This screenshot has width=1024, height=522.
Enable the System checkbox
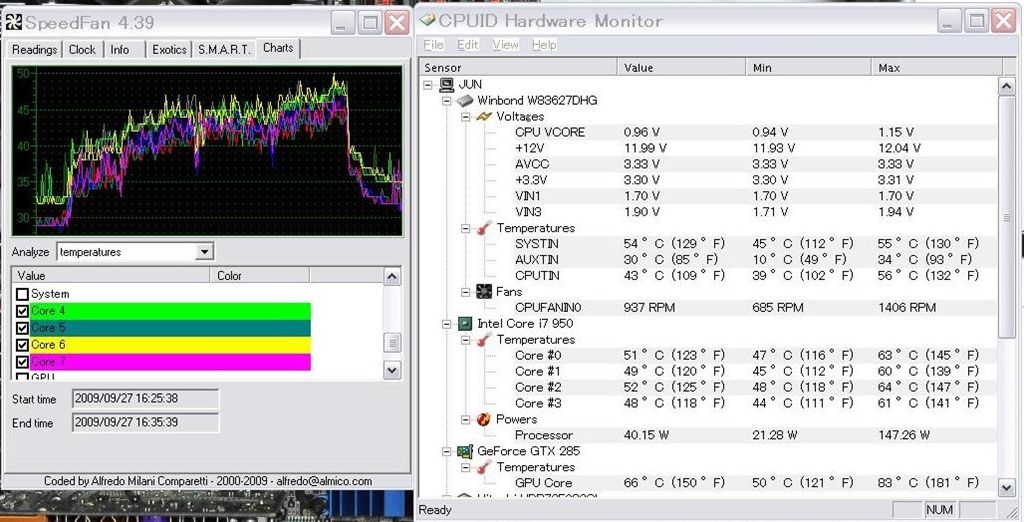22,294
